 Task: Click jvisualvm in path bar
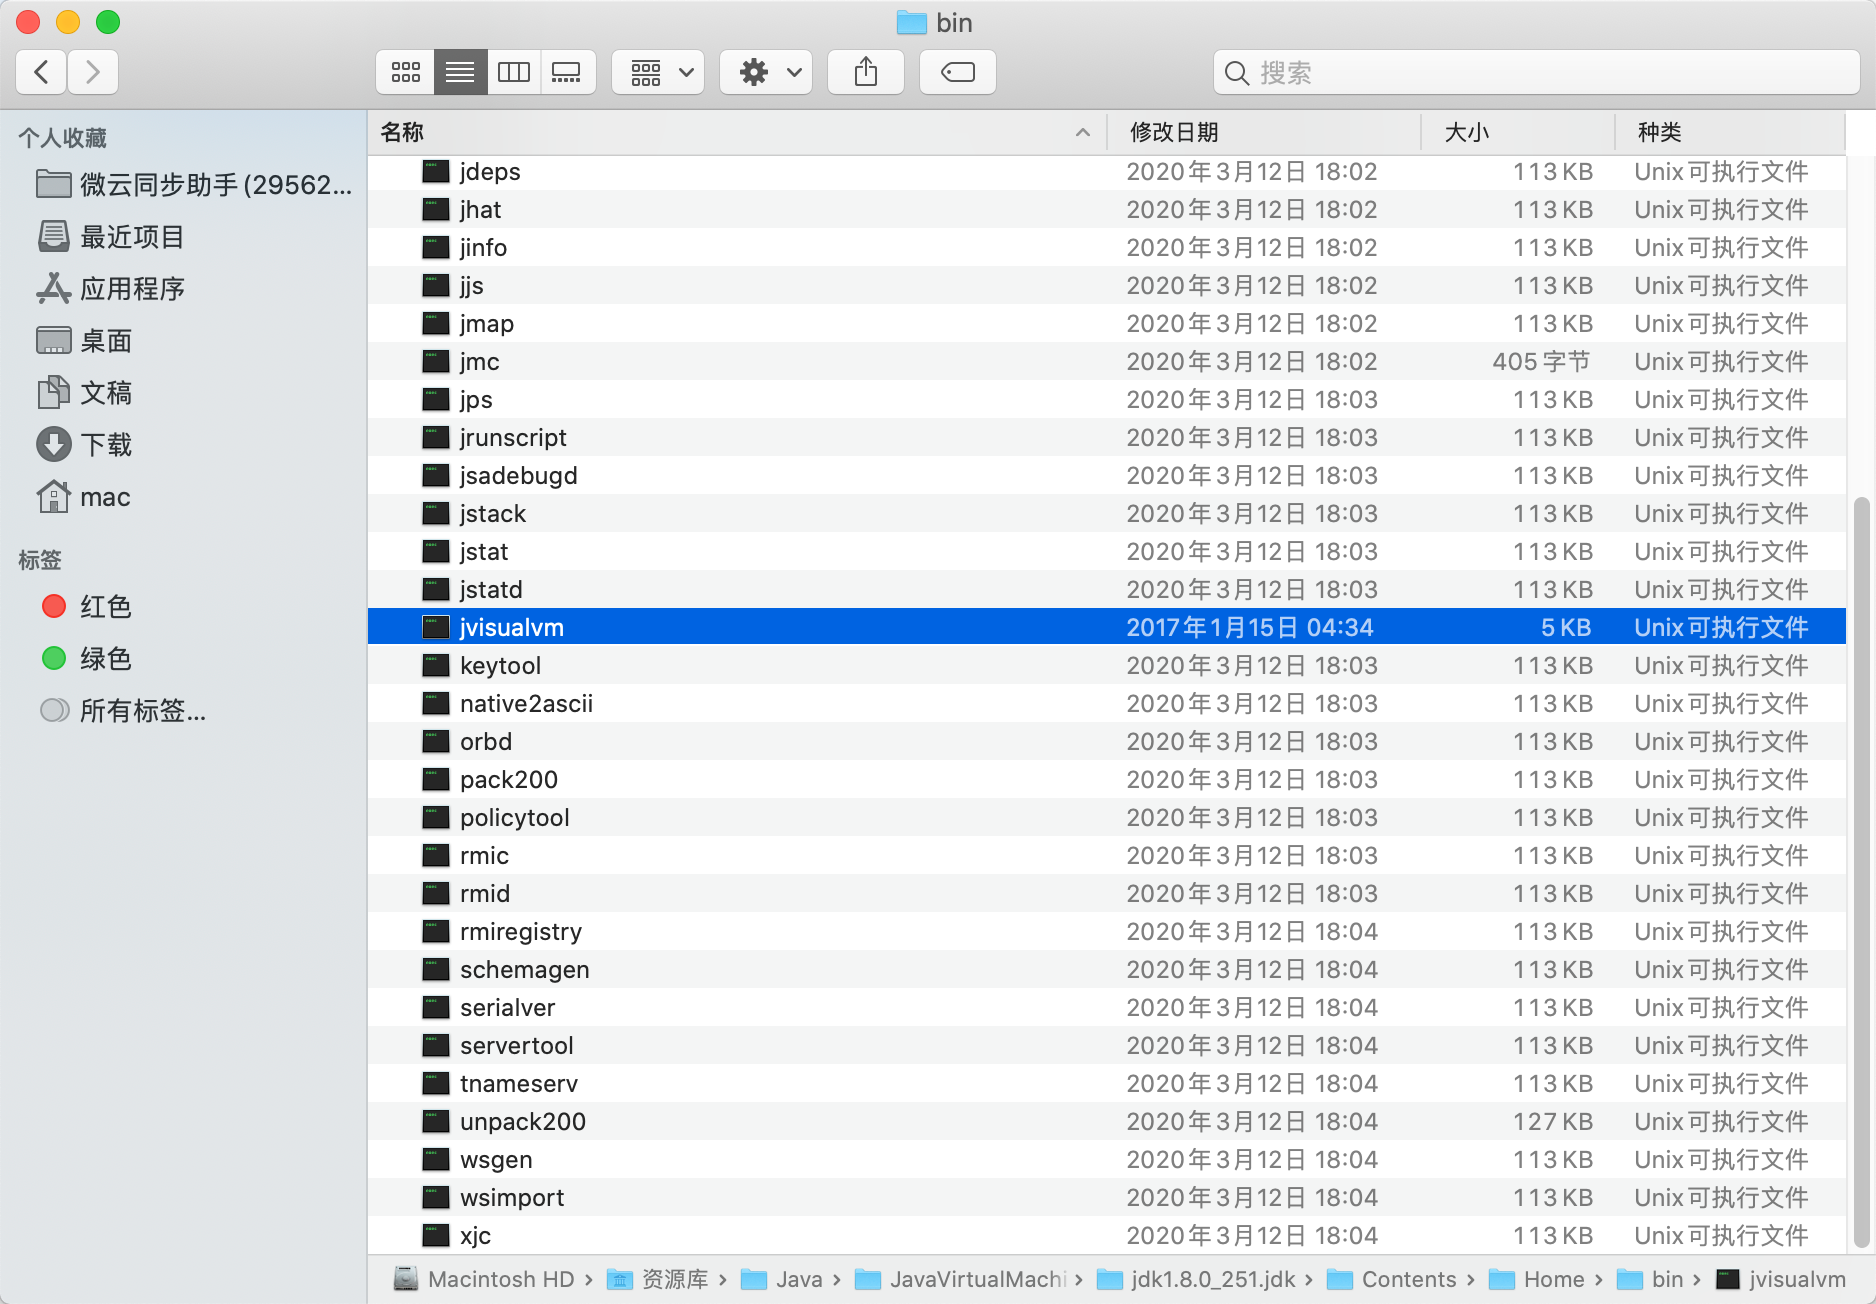pyautogui.click(x=1781, y=1280)
